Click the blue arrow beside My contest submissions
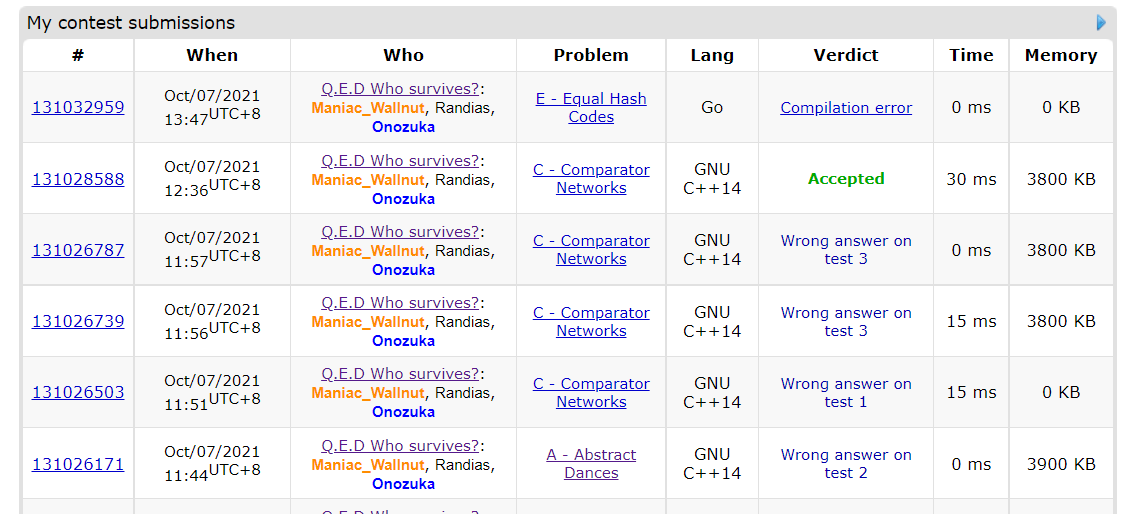The width and height of the screenshot is (1134, 514). [x=1101, y=22]
